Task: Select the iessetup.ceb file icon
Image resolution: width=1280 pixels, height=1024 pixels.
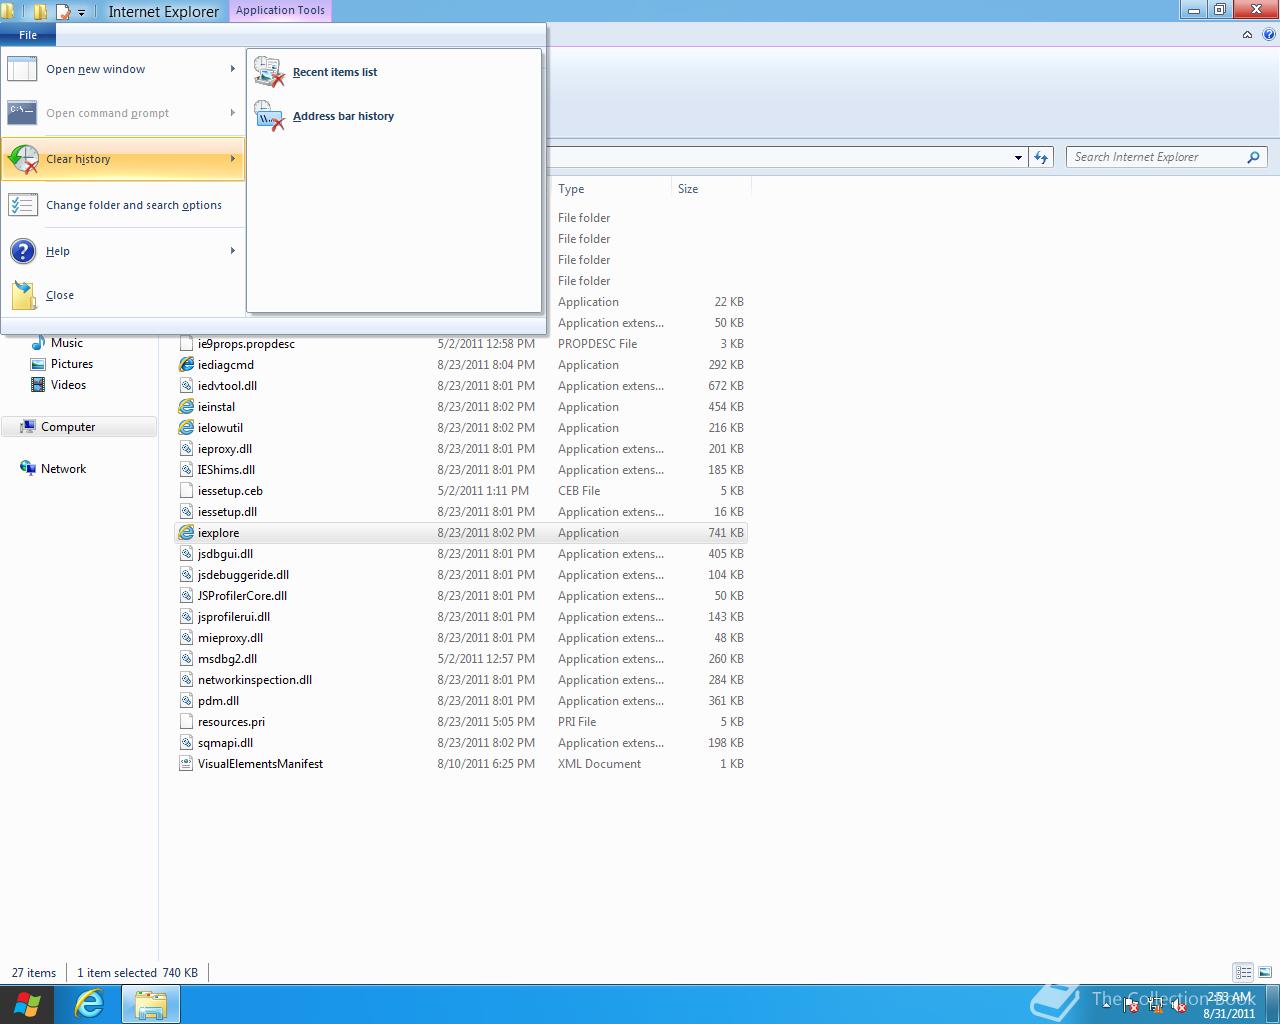Action: [186, 491]
